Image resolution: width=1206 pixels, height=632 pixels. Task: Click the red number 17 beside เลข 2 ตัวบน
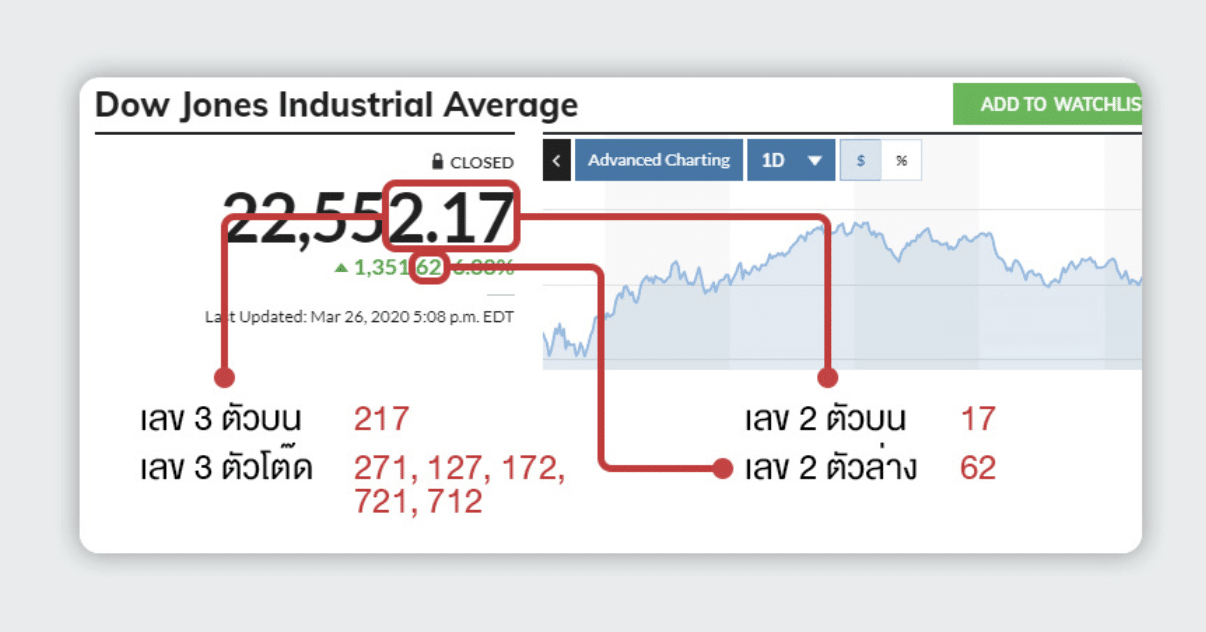click(x=977, y=419)
